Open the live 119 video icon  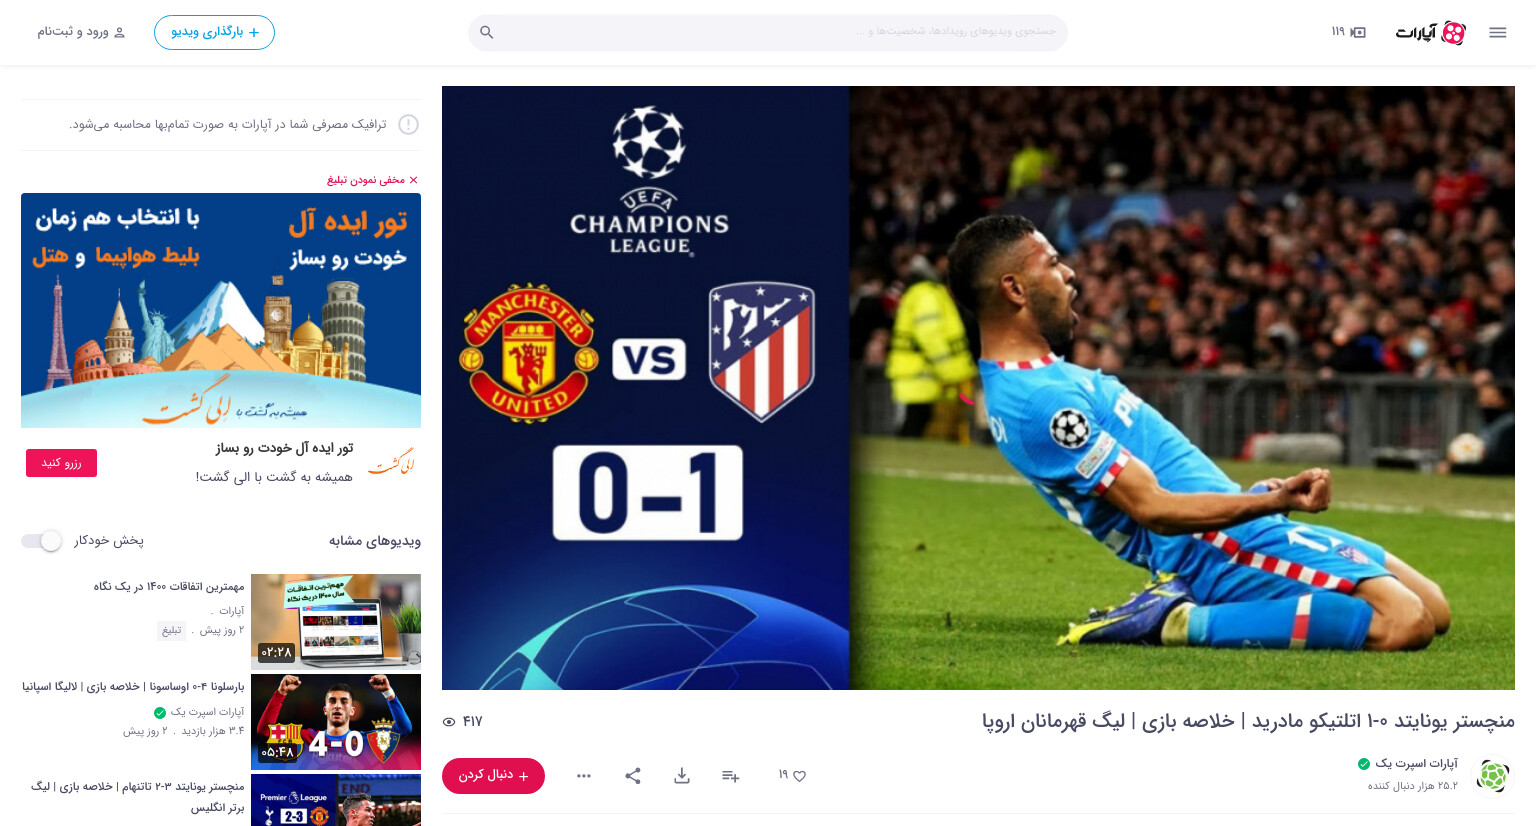pyautogui.click(x=1349, y=32)
